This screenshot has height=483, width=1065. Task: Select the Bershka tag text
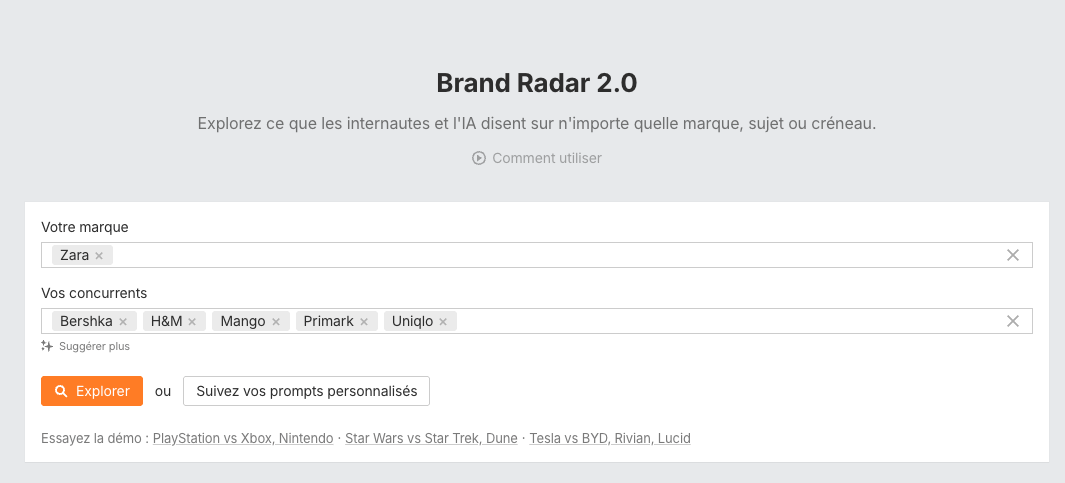(x=86, y=321)
